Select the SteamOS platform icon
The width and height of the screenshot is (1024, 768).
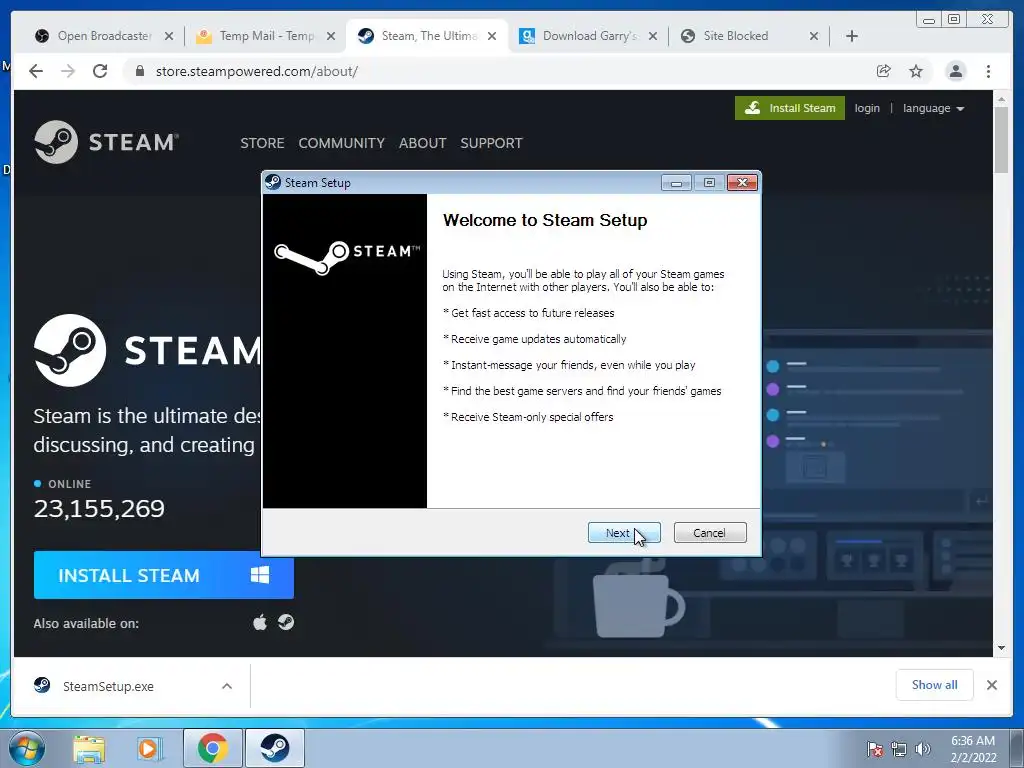pyautogui.click(x=286, y=622)
